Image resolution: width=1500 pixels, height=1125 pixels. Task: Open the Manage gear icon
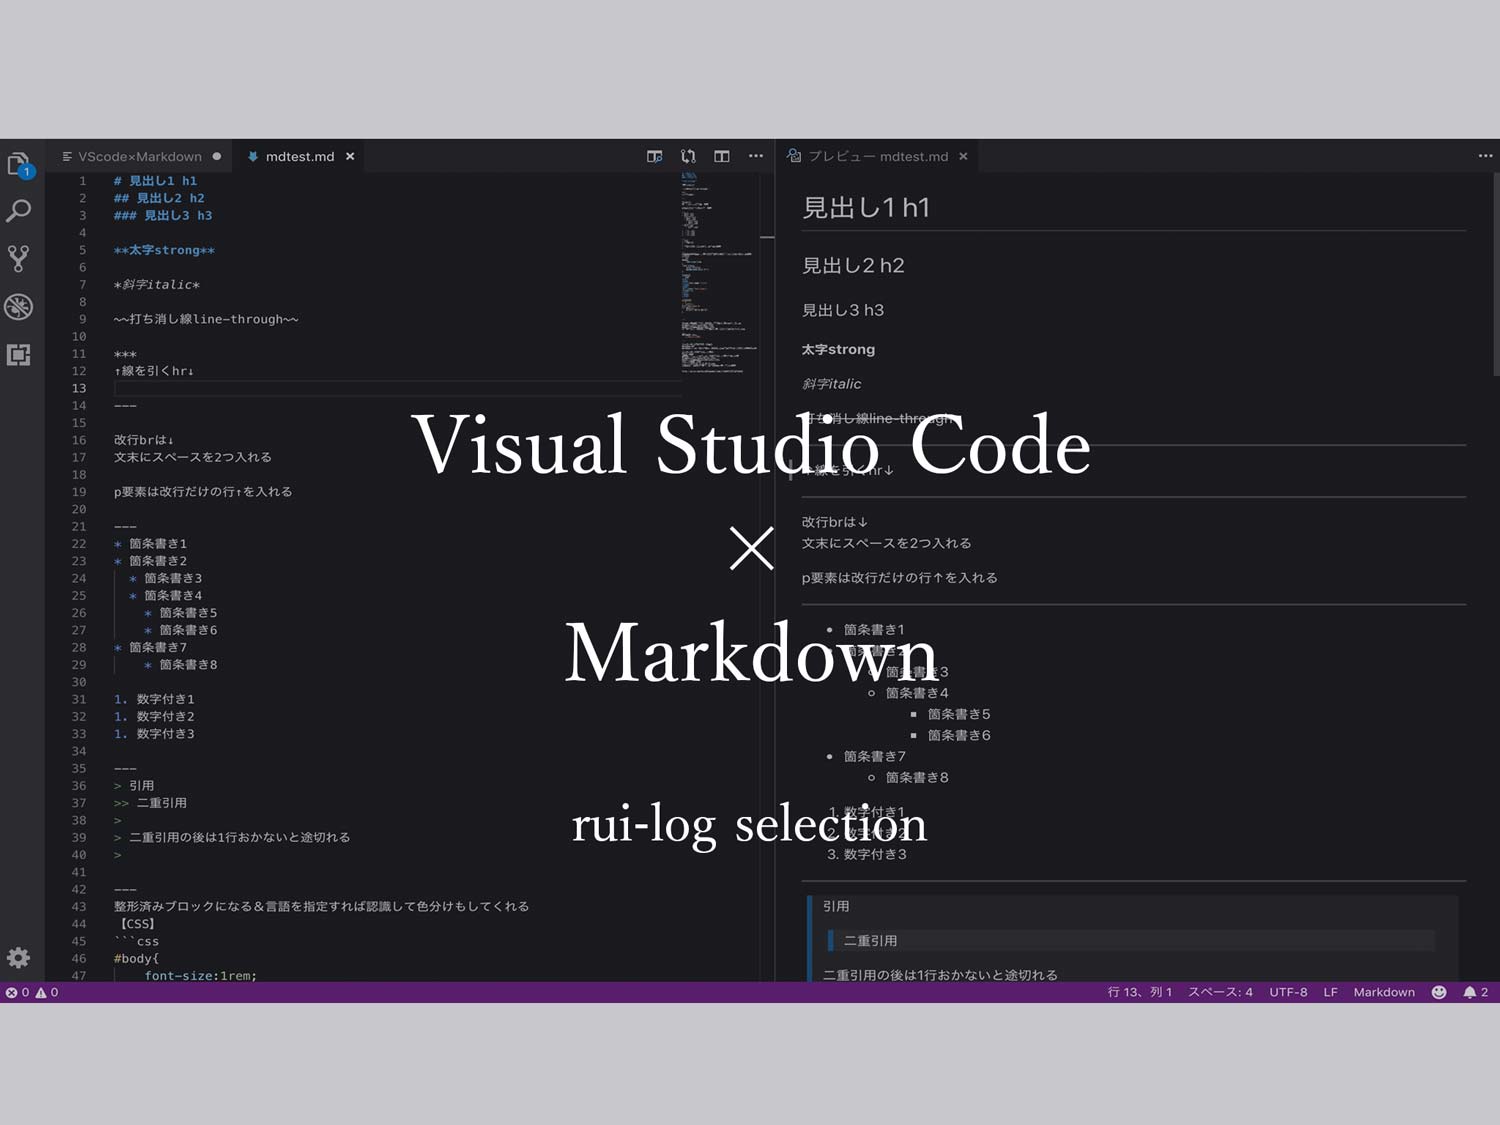[19, 957]
